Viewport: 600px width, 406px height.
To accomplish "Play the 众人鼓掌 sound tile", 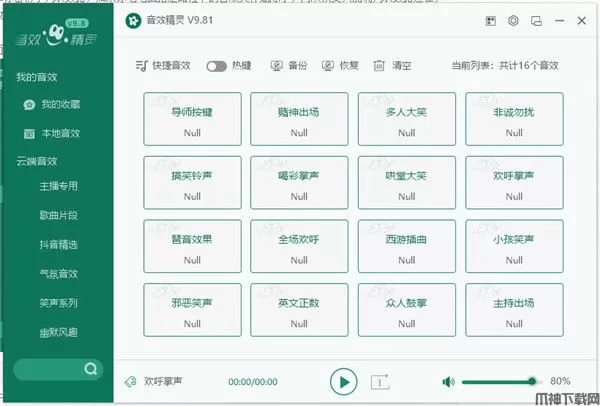I will tap(407, 310).
